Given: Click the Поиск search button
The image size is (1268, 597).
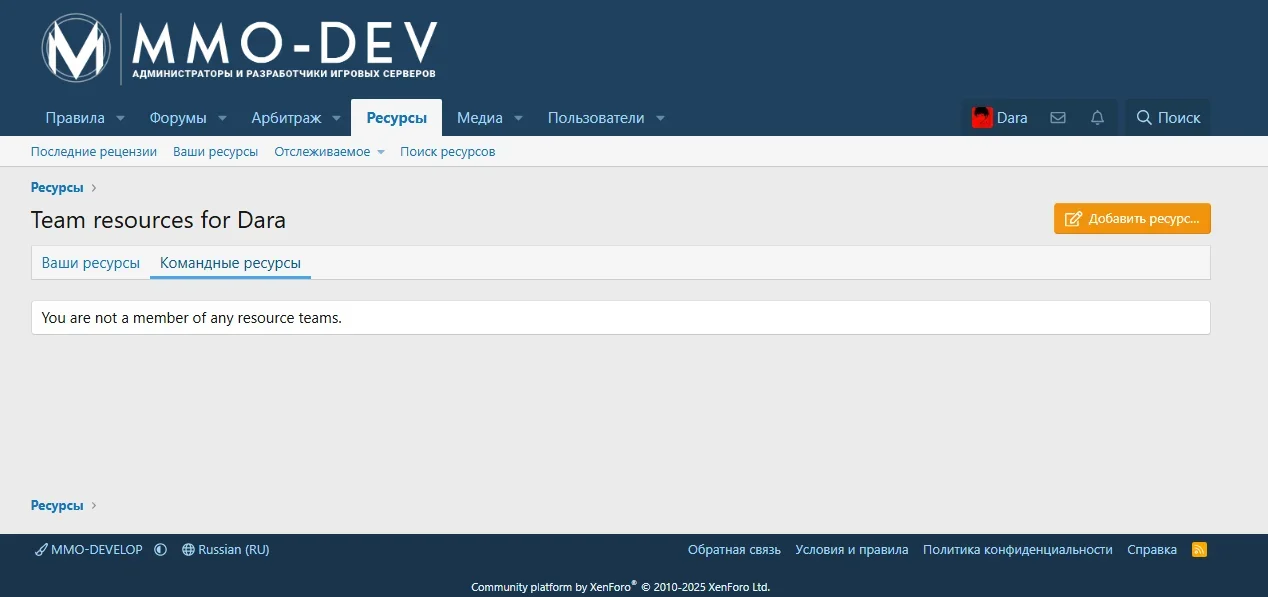Looking at the screenshot, I should coord(1168,118).
